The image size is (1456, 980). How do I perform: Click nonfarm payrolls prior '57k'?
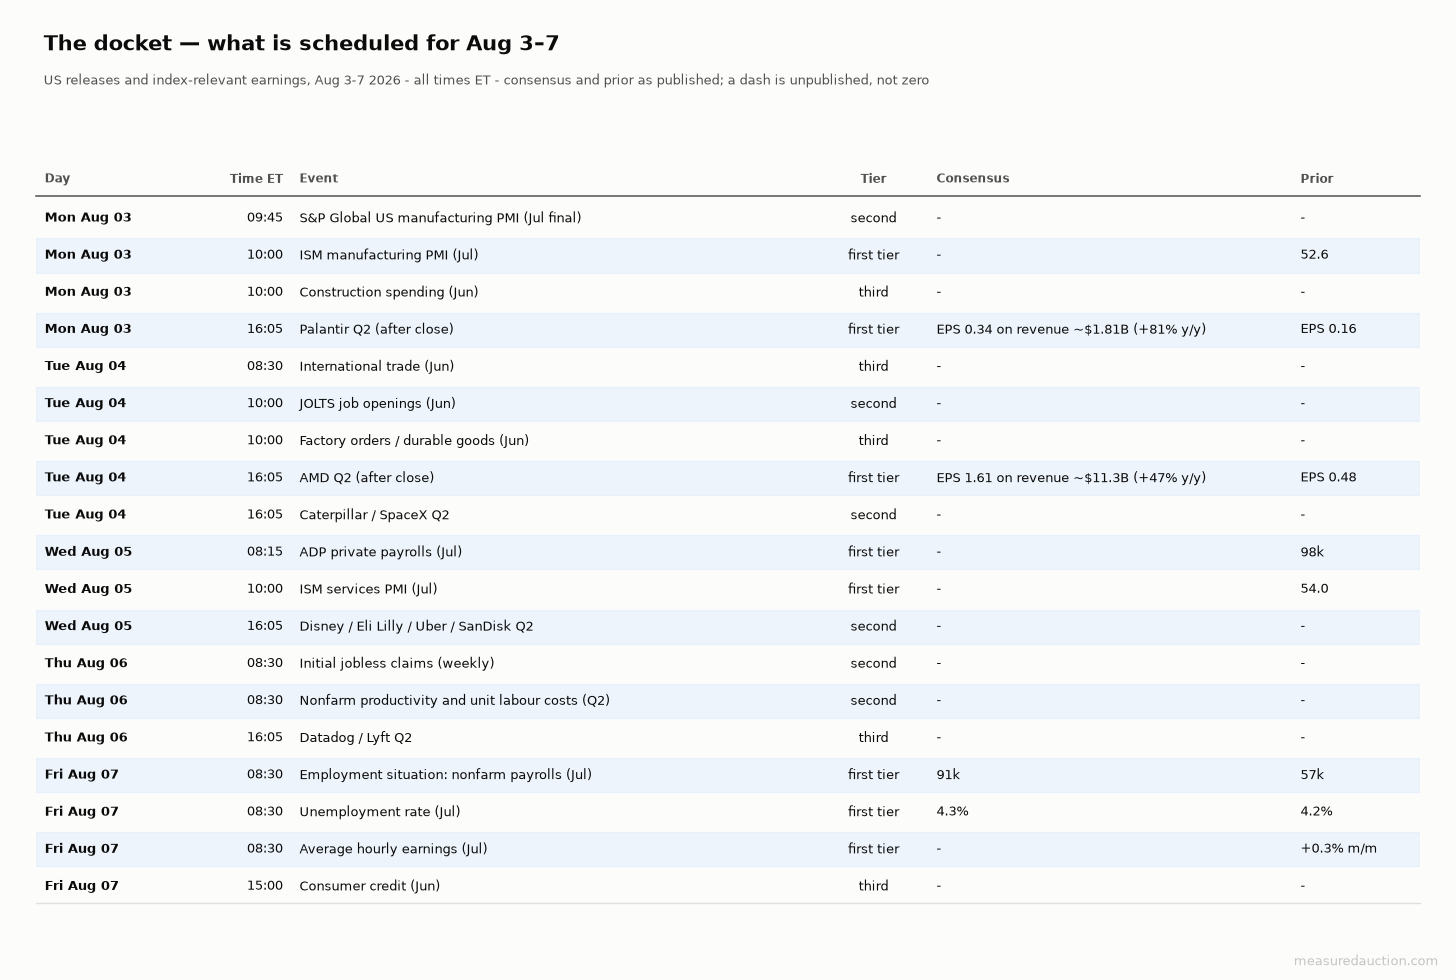(1312, 774)
